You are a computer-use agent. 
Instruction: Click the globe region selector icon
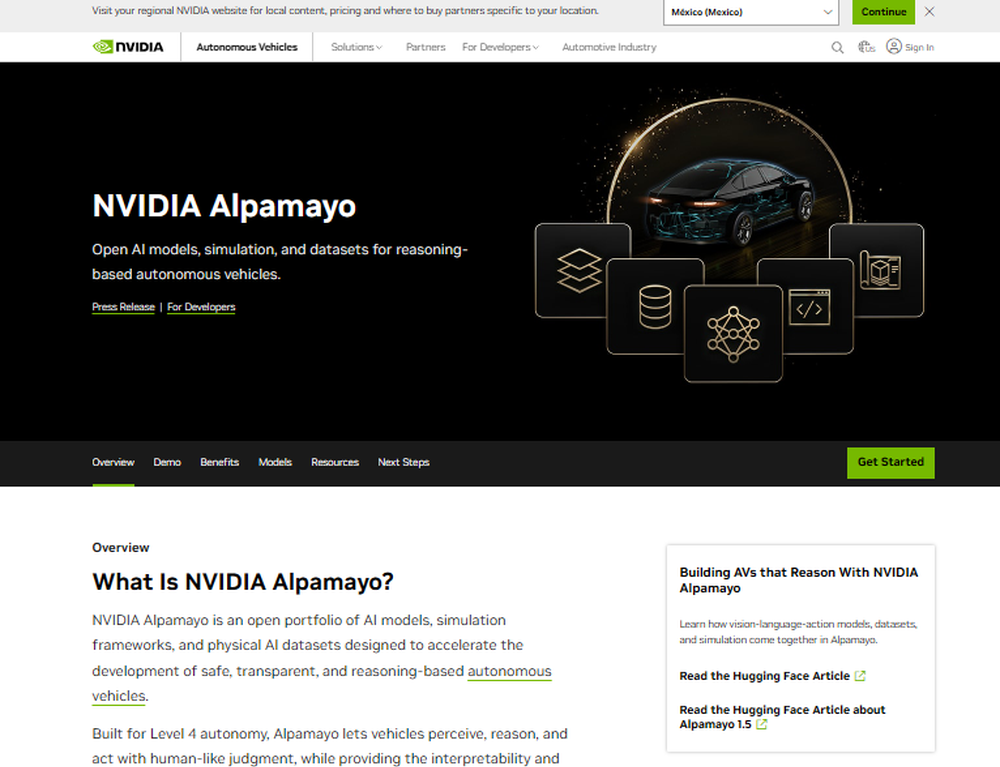click(x=866, y=47)
